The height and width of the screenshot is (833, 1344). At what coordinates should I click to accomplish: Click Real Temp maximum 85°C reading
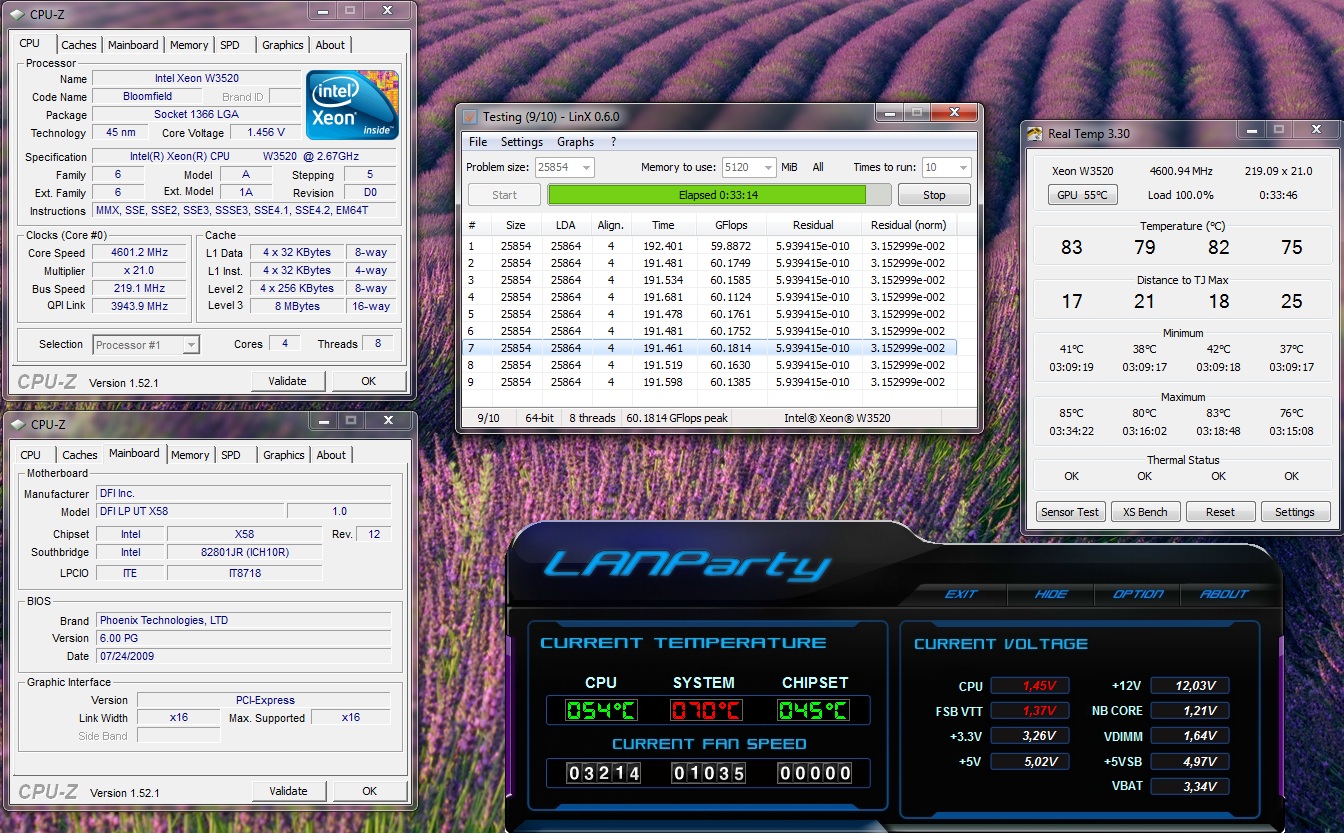point(1071,413)
